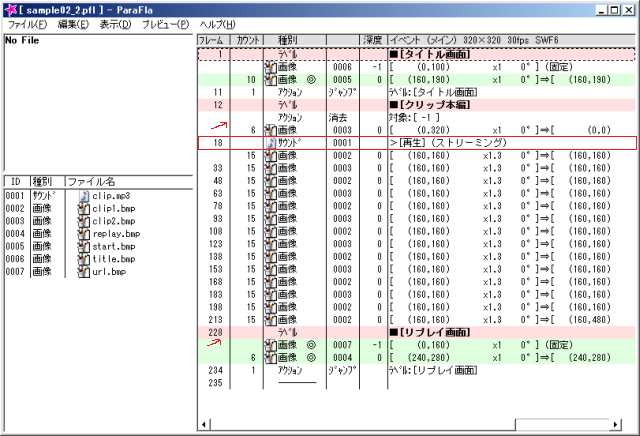640x436 pixels.
Task: Select the >[再生] (ストリーミング) event text
Action: (x=448, y=143)
